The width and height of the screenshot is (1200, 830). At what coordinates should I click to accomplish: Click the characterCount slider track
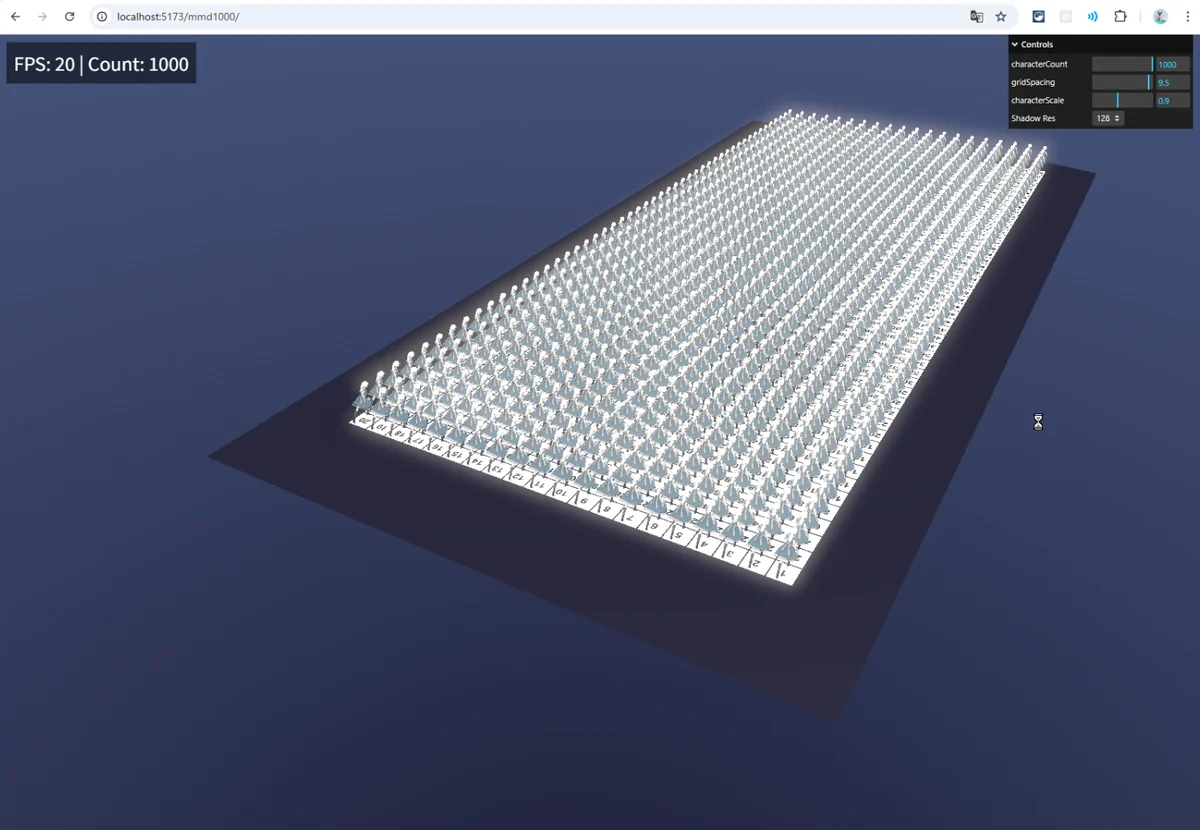coord(1122,64)
